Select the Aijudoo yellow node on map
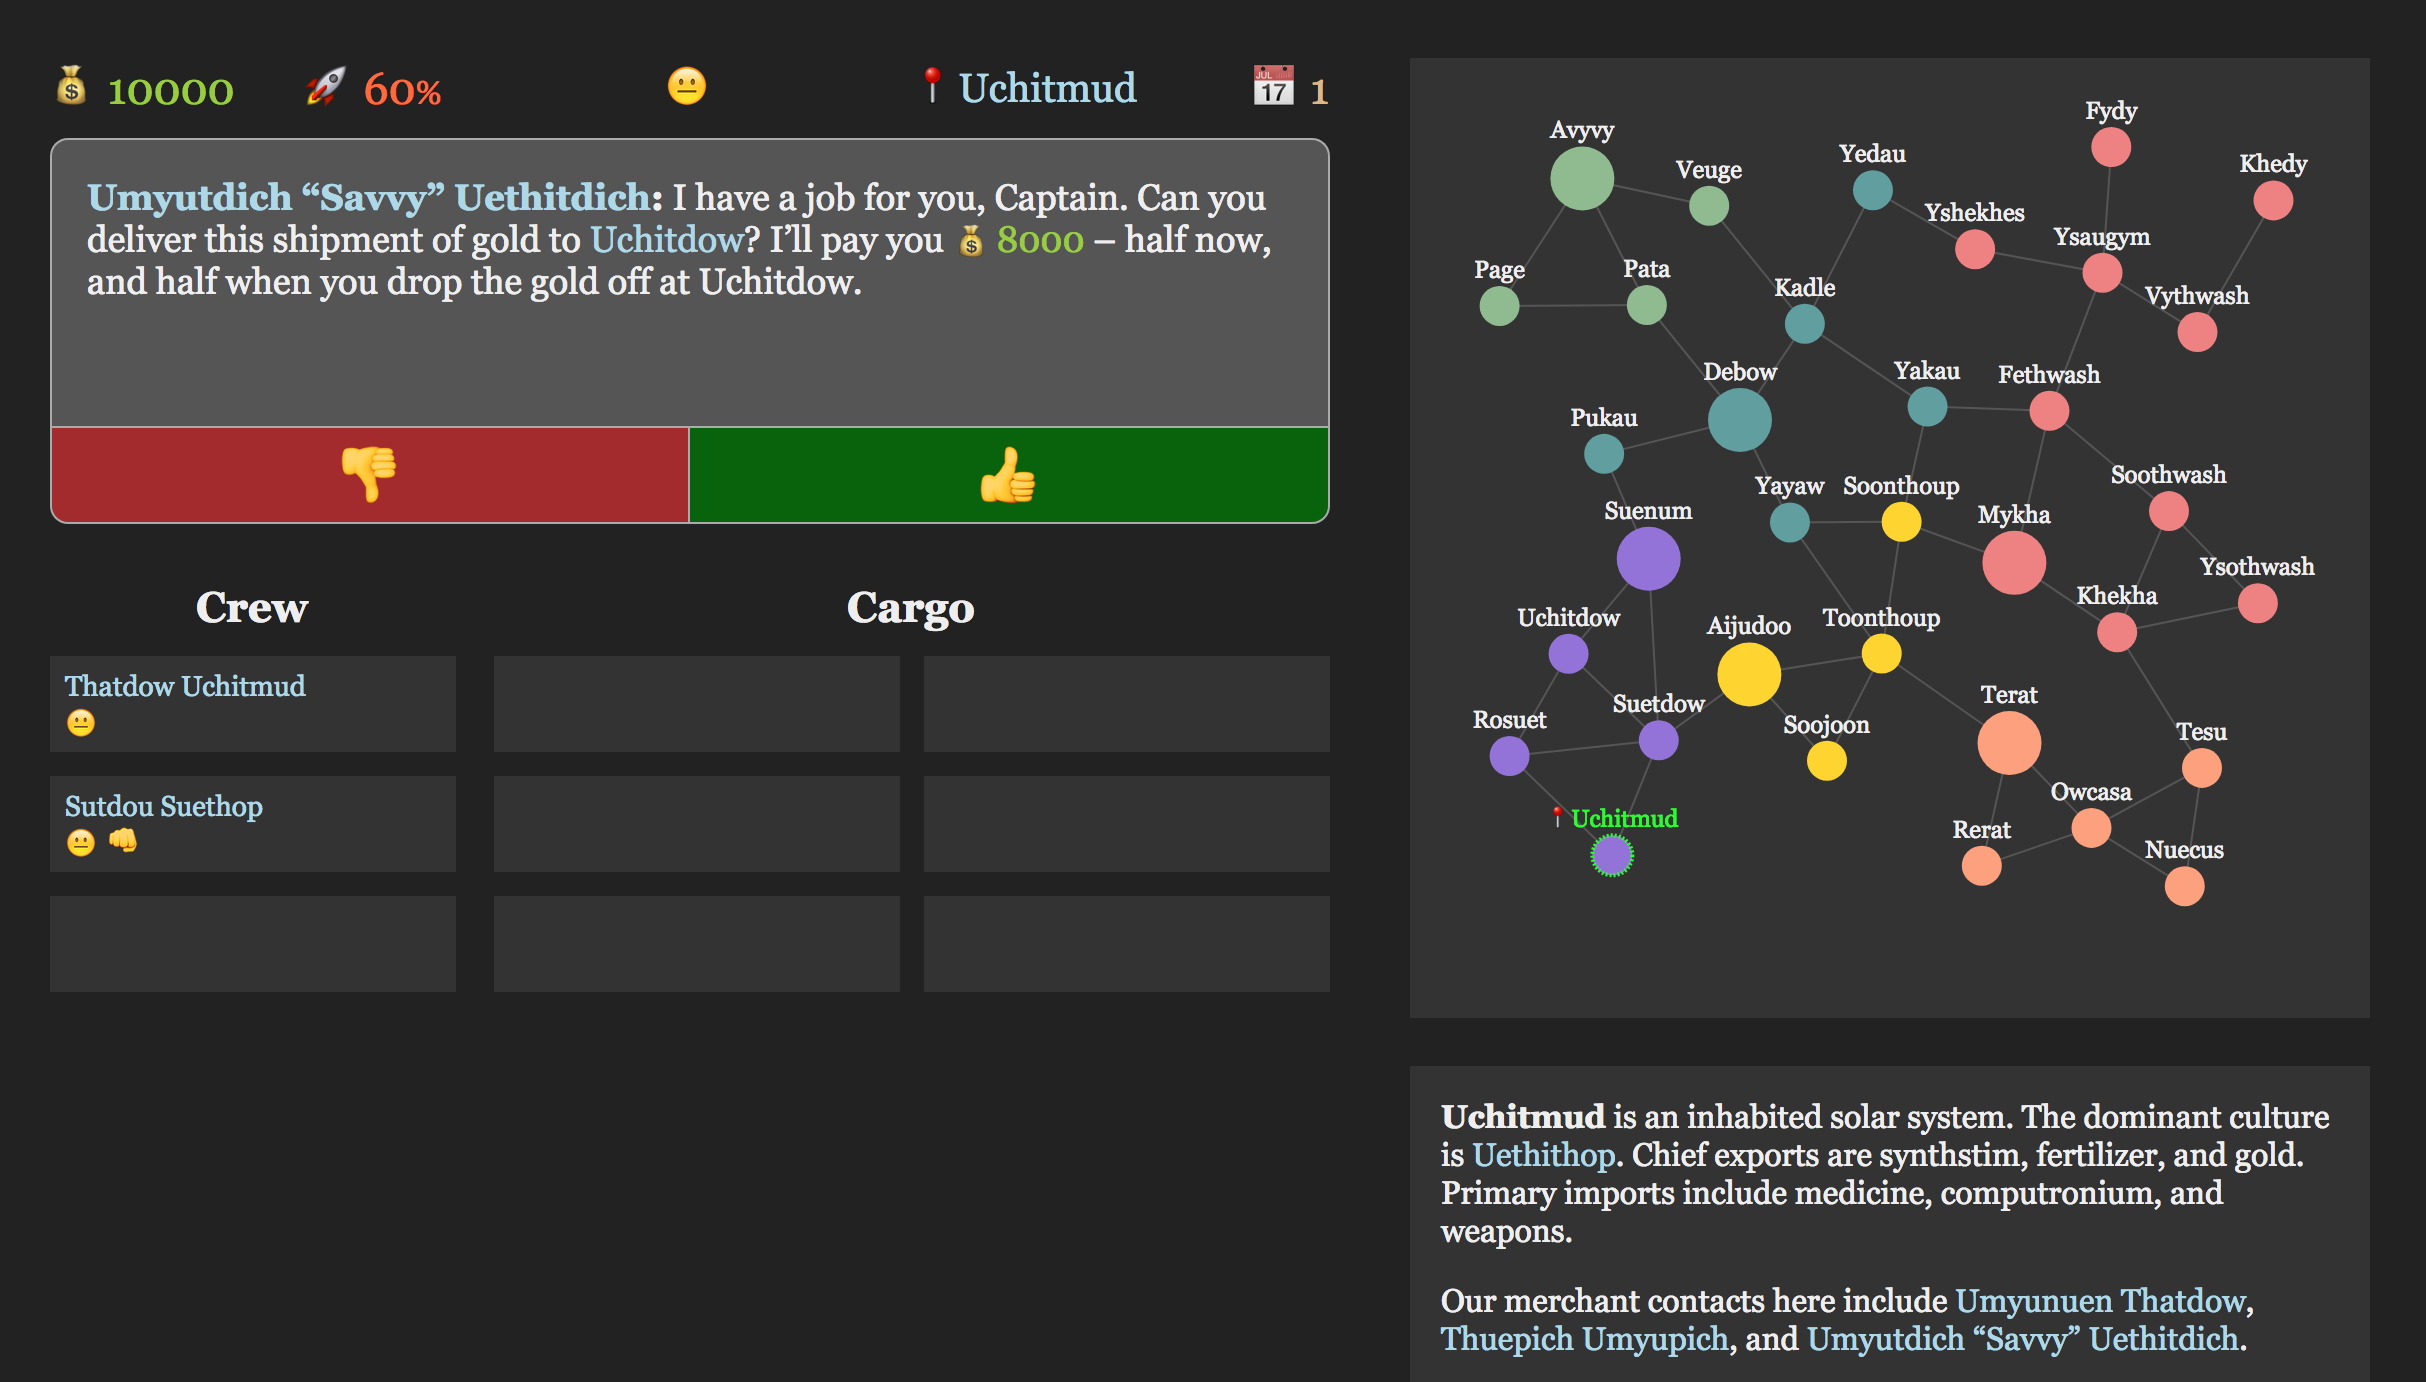This screenshot has width=2426, height=1382. pyautogui.click(x=1748, y=674)
